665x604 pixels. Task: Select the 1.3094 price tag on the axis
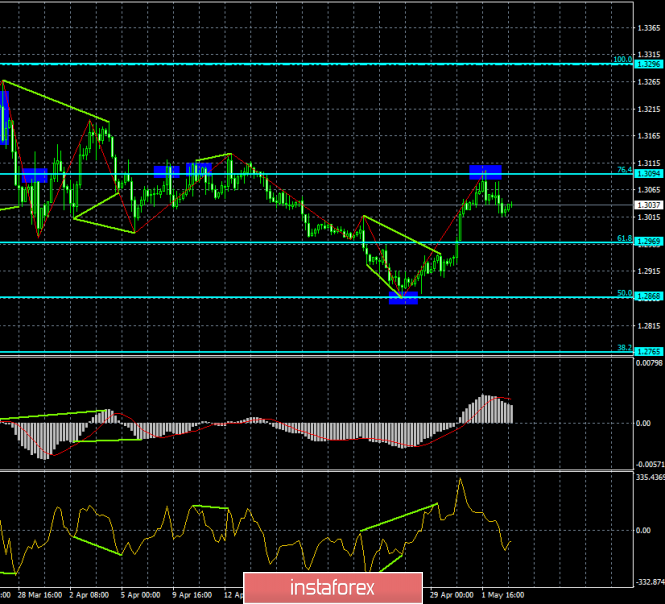[647, 174]
